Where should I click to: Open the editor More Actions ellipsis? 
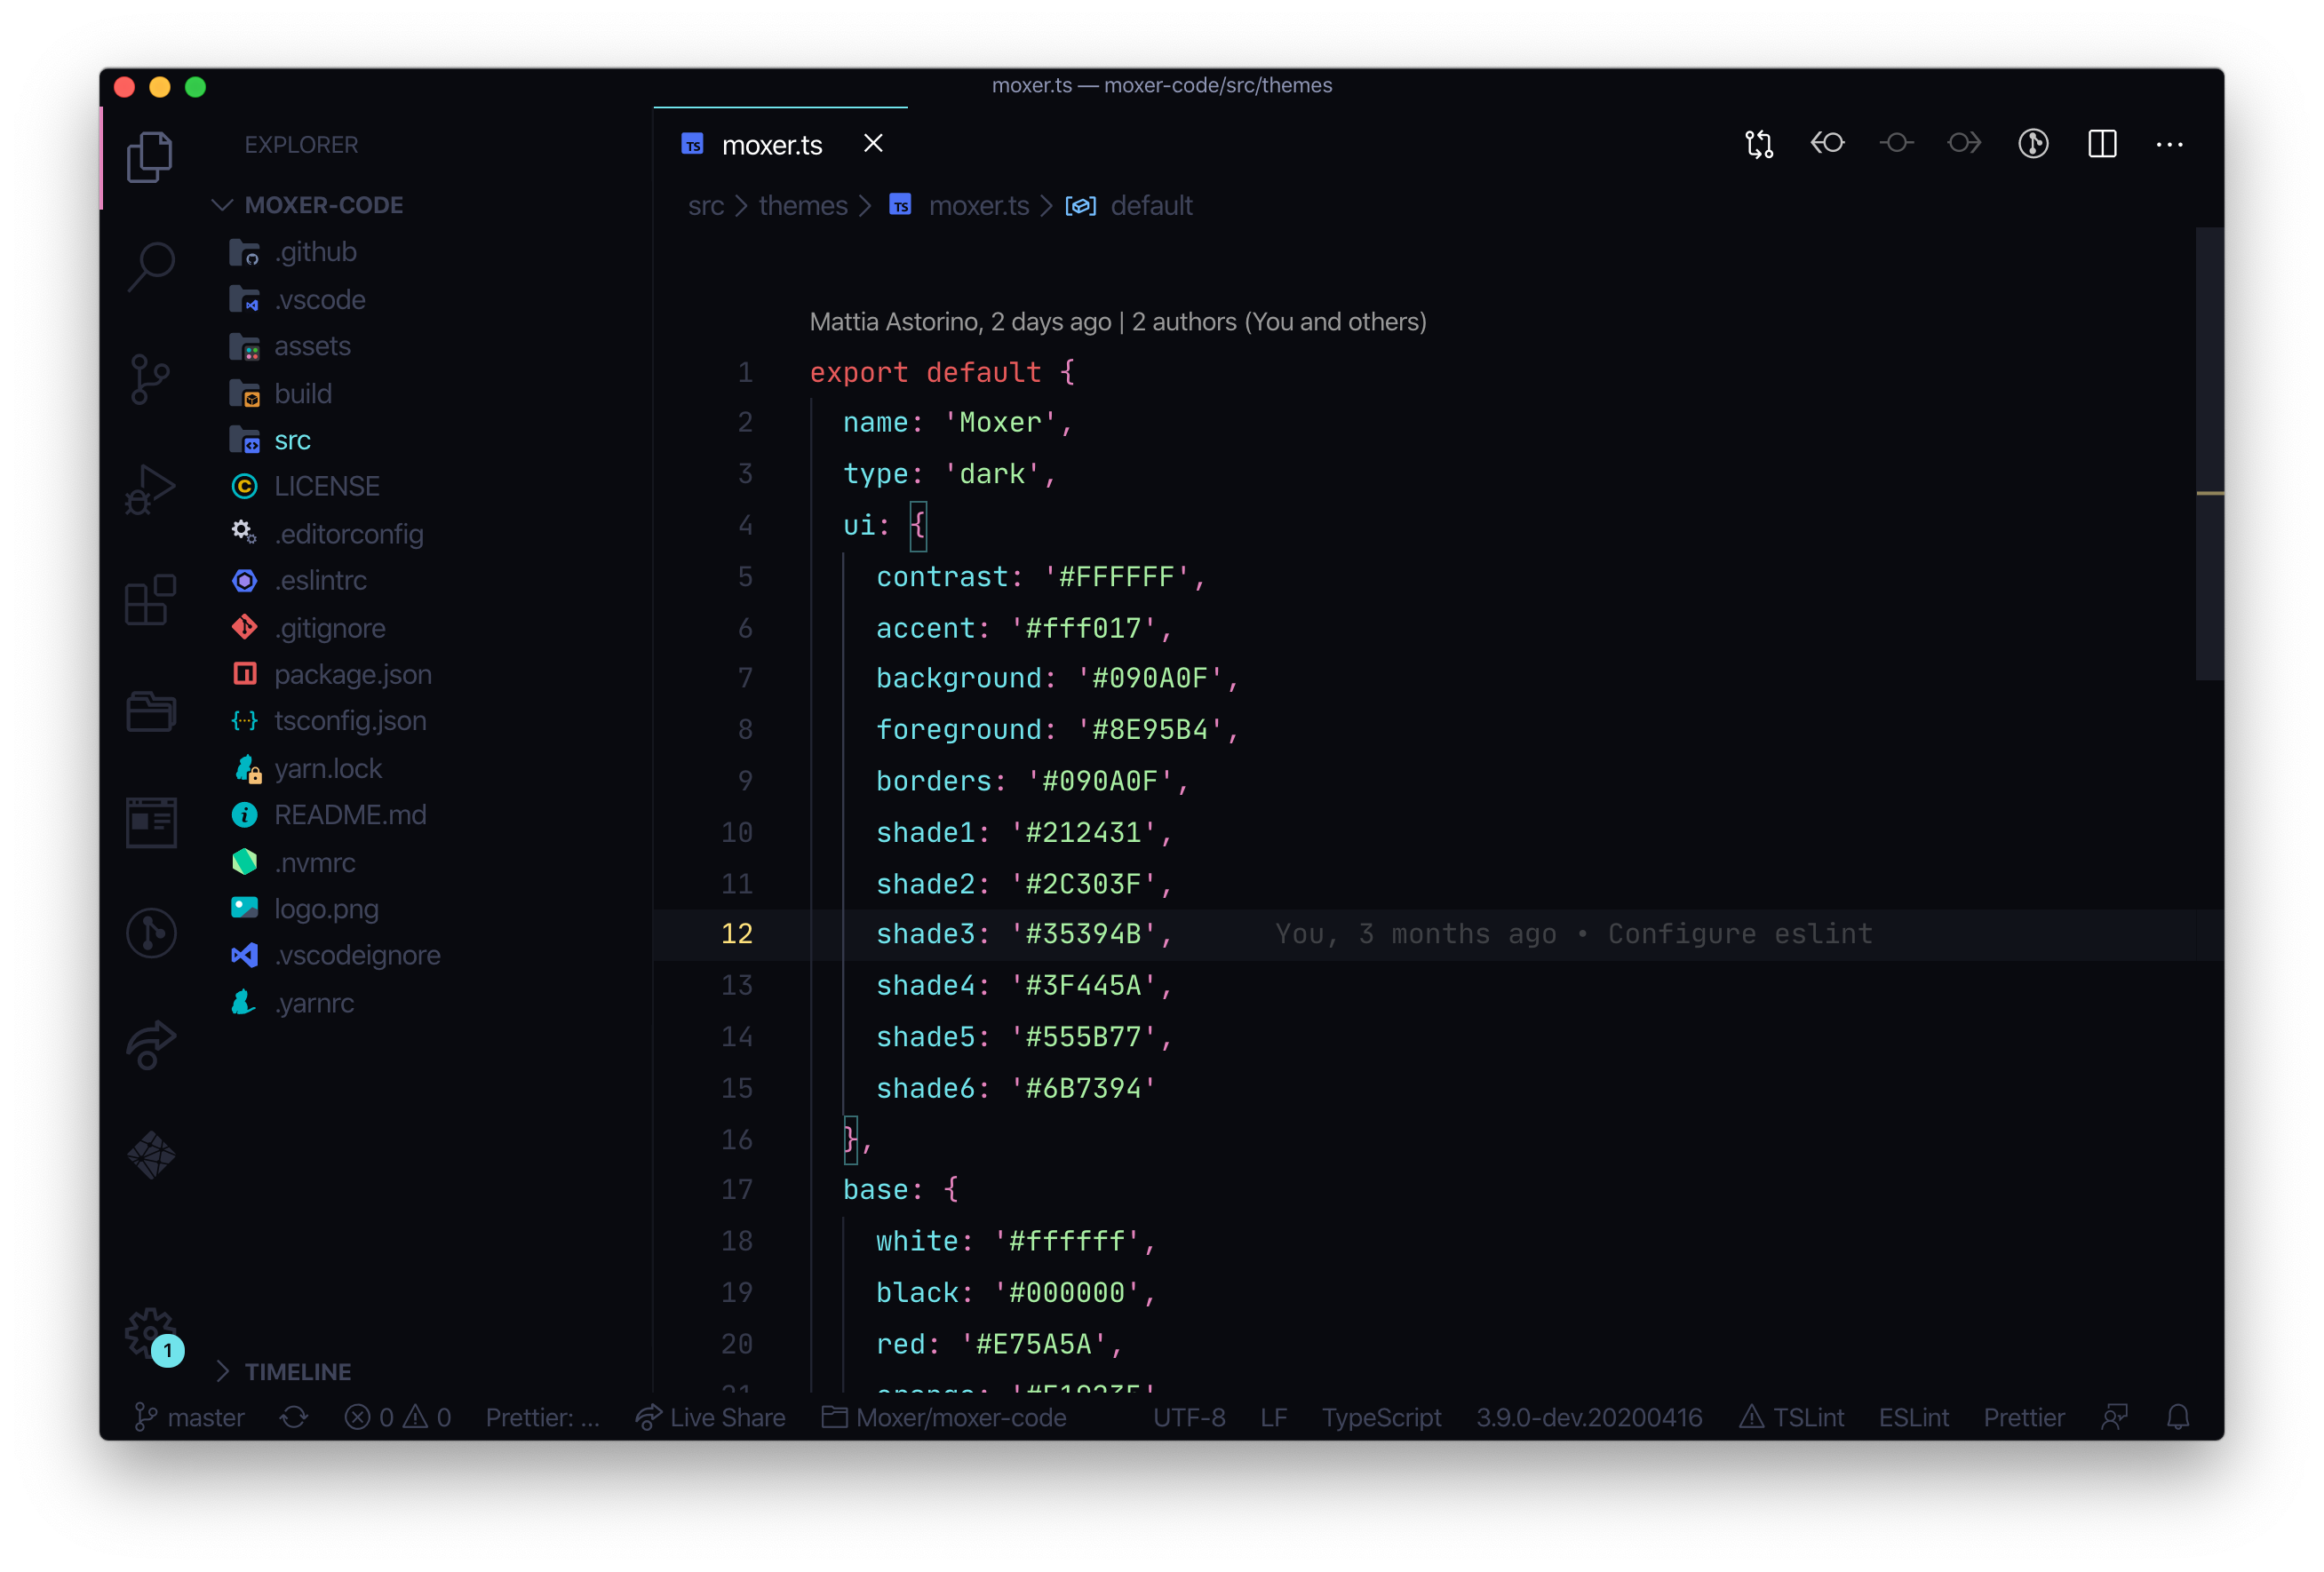point(2169,144)
